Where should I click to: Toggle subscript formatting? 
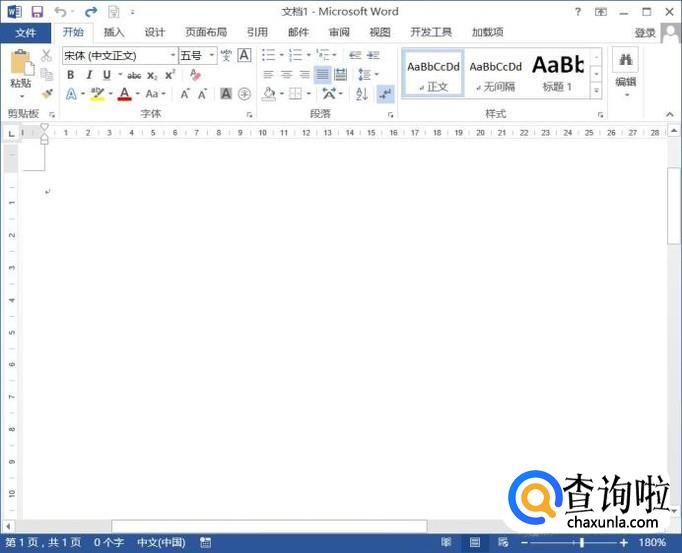pos(152,76)
